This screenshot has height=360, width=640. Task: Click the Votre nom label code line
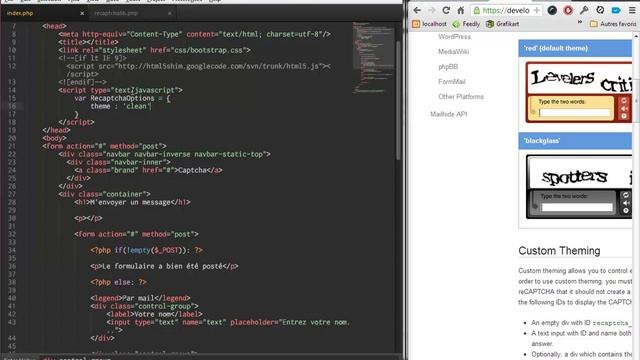click(154, 314)
